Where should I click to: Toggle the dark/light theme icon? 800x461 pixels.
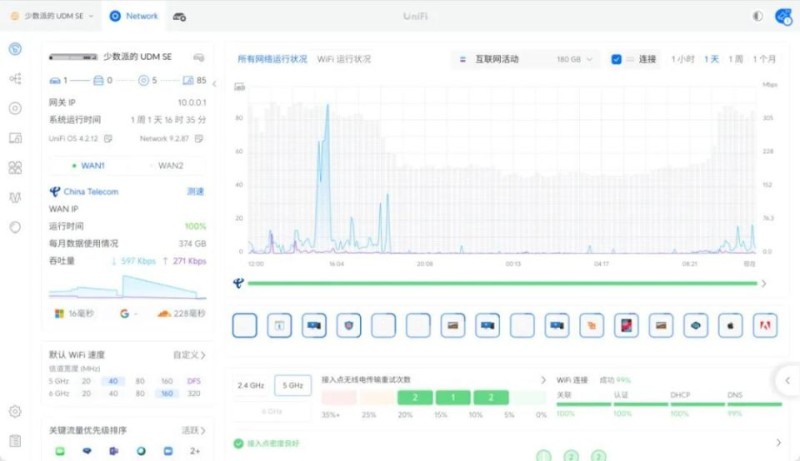pos(757,16)
